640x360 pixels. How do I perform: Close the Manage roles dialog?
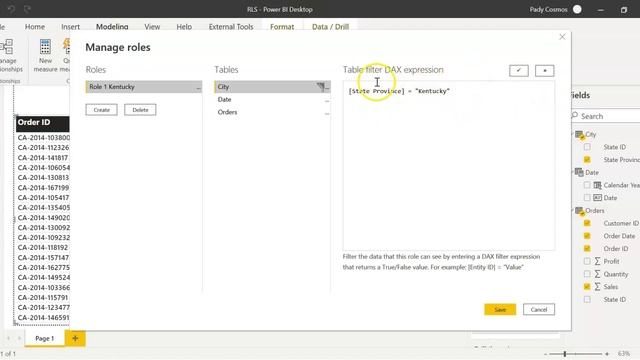(562, 37)
